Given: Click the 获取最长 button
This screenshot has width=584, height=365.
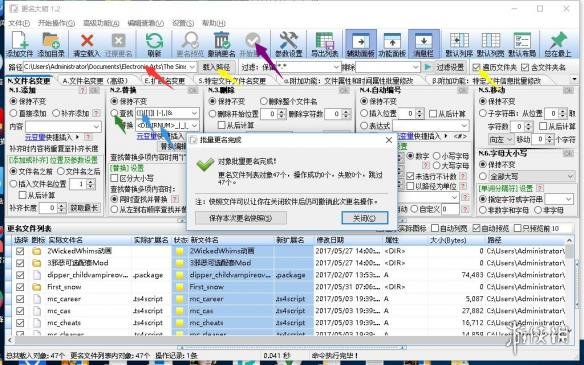Looking at the screenshot, I should click(84, 208).
